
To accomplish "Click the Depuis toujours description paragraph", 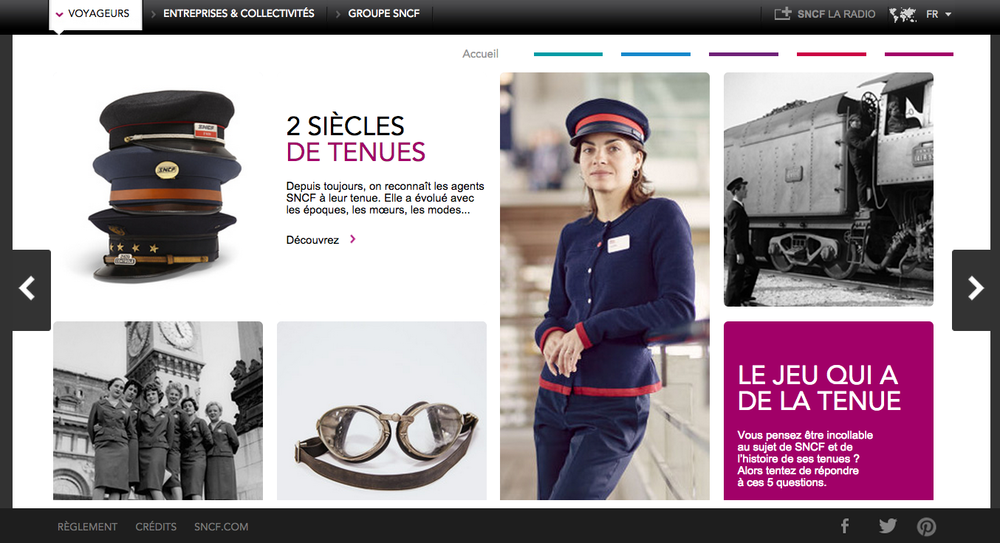I will pos(385,198).
